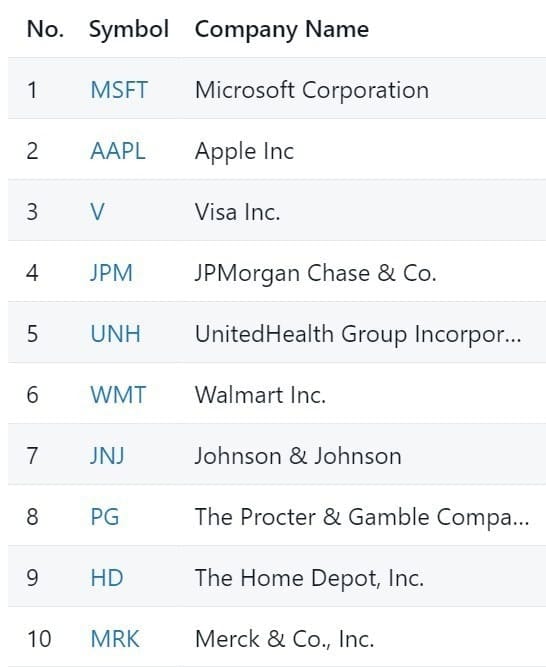Select the Johnson & Johnson row text
Viewport: 546px width, 667px height.
coord(298,456)
